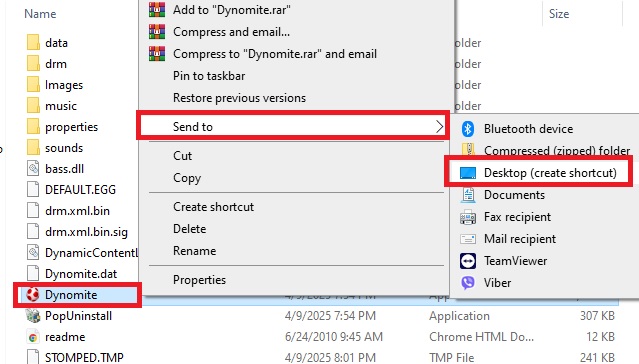Click the Images folder icon
The height and width of the screenshot is (364, 639).
coord(33,84)
